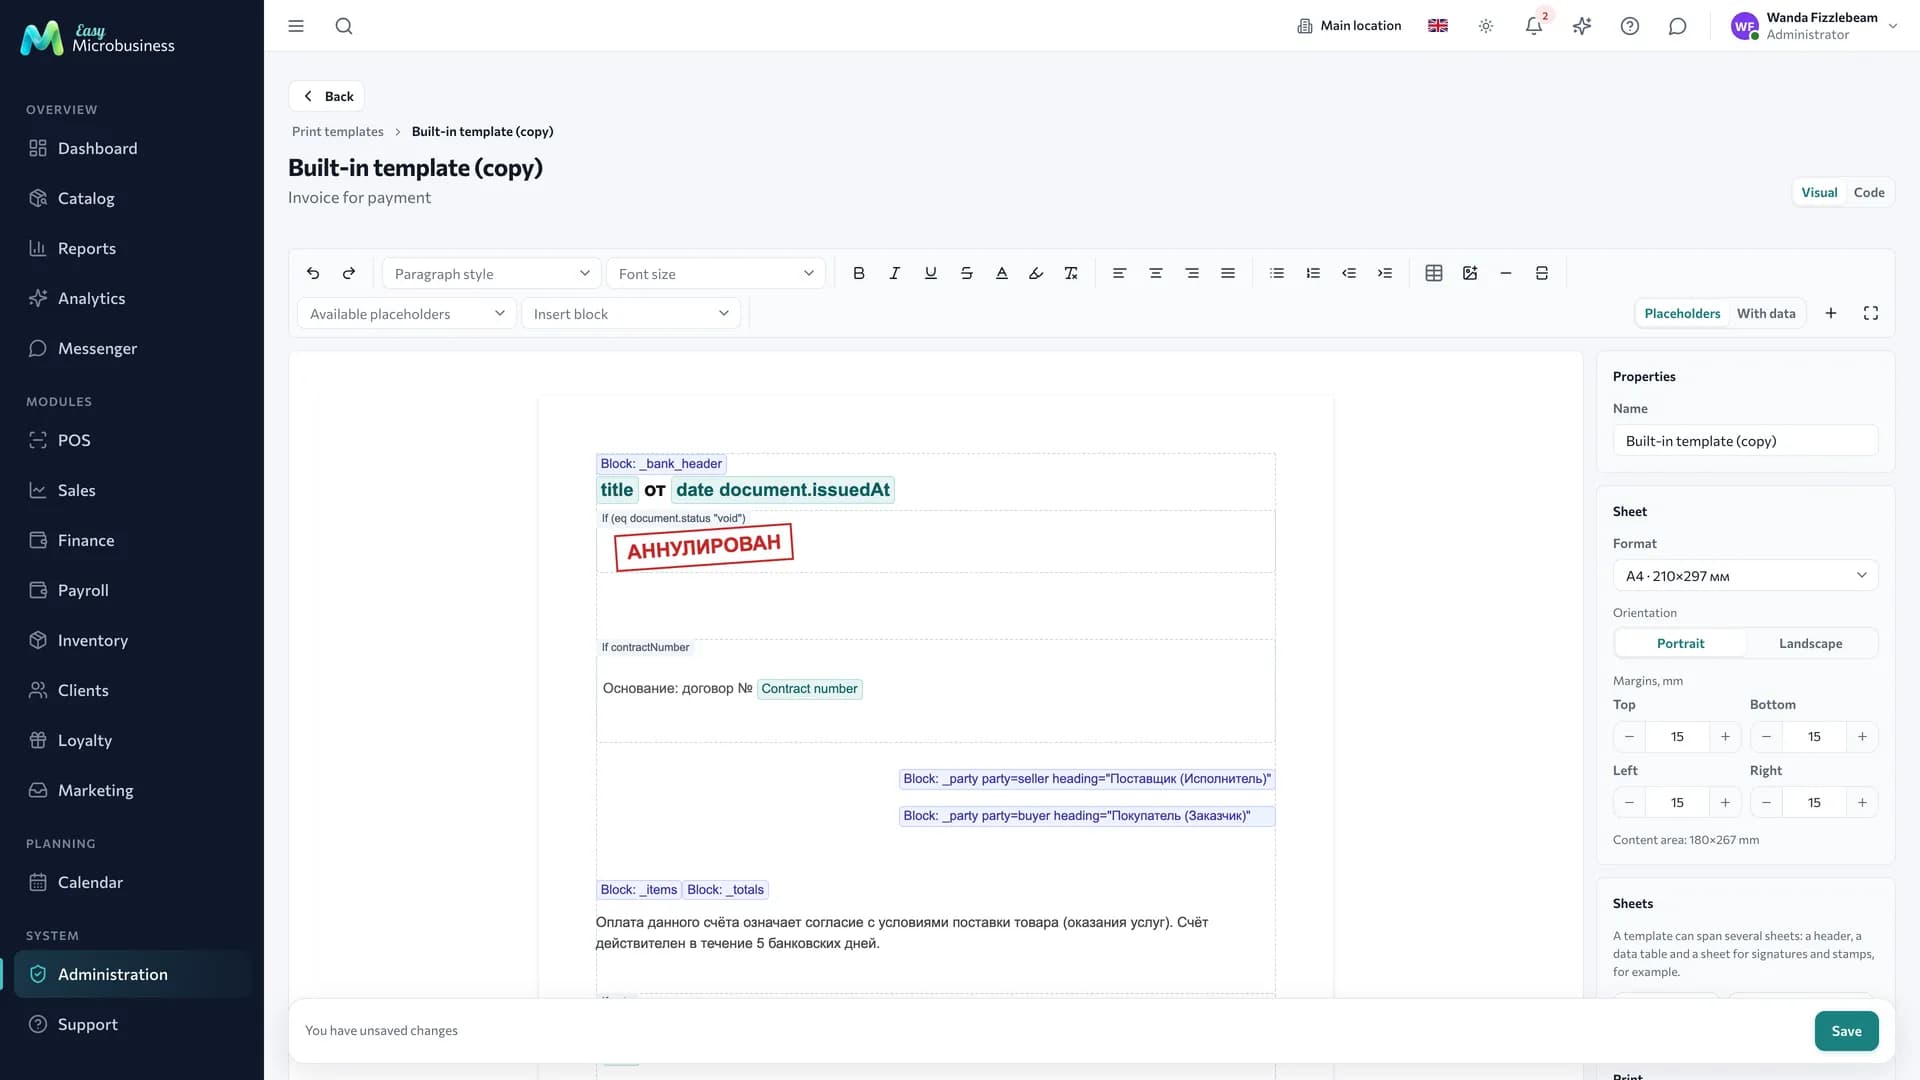The height and width of the screenshot is (1080, 1920).
Task: Show With data preview
Action: (x=1765, y=313)
